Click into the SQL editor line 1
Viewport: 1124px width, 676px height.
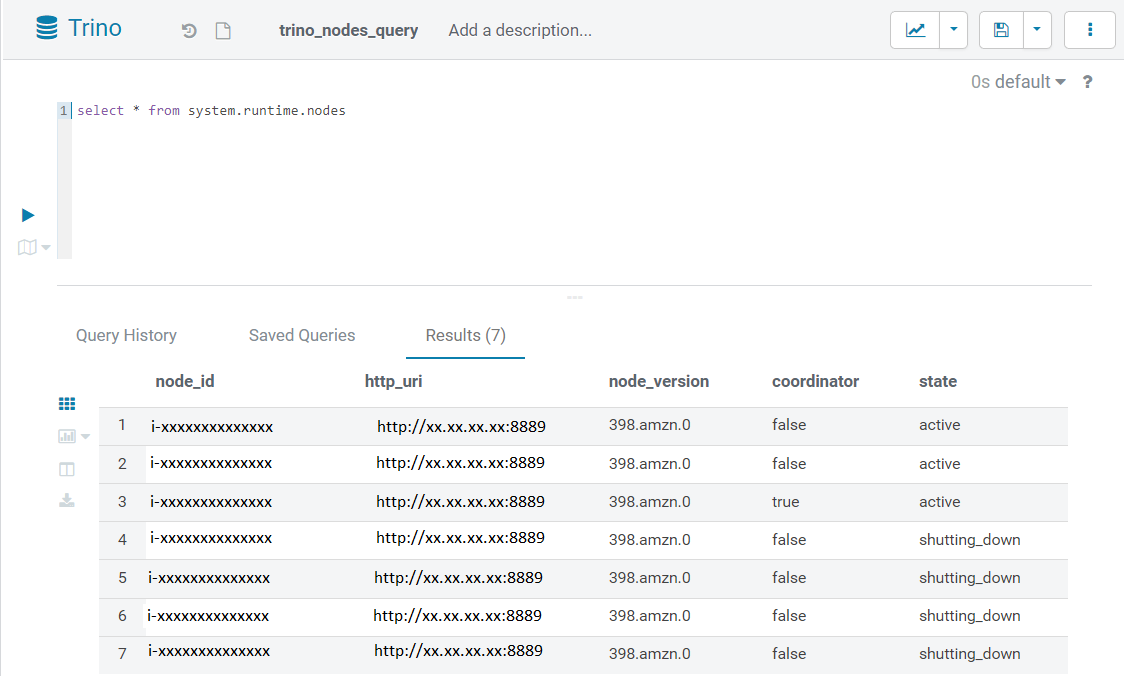click(211, 110)
